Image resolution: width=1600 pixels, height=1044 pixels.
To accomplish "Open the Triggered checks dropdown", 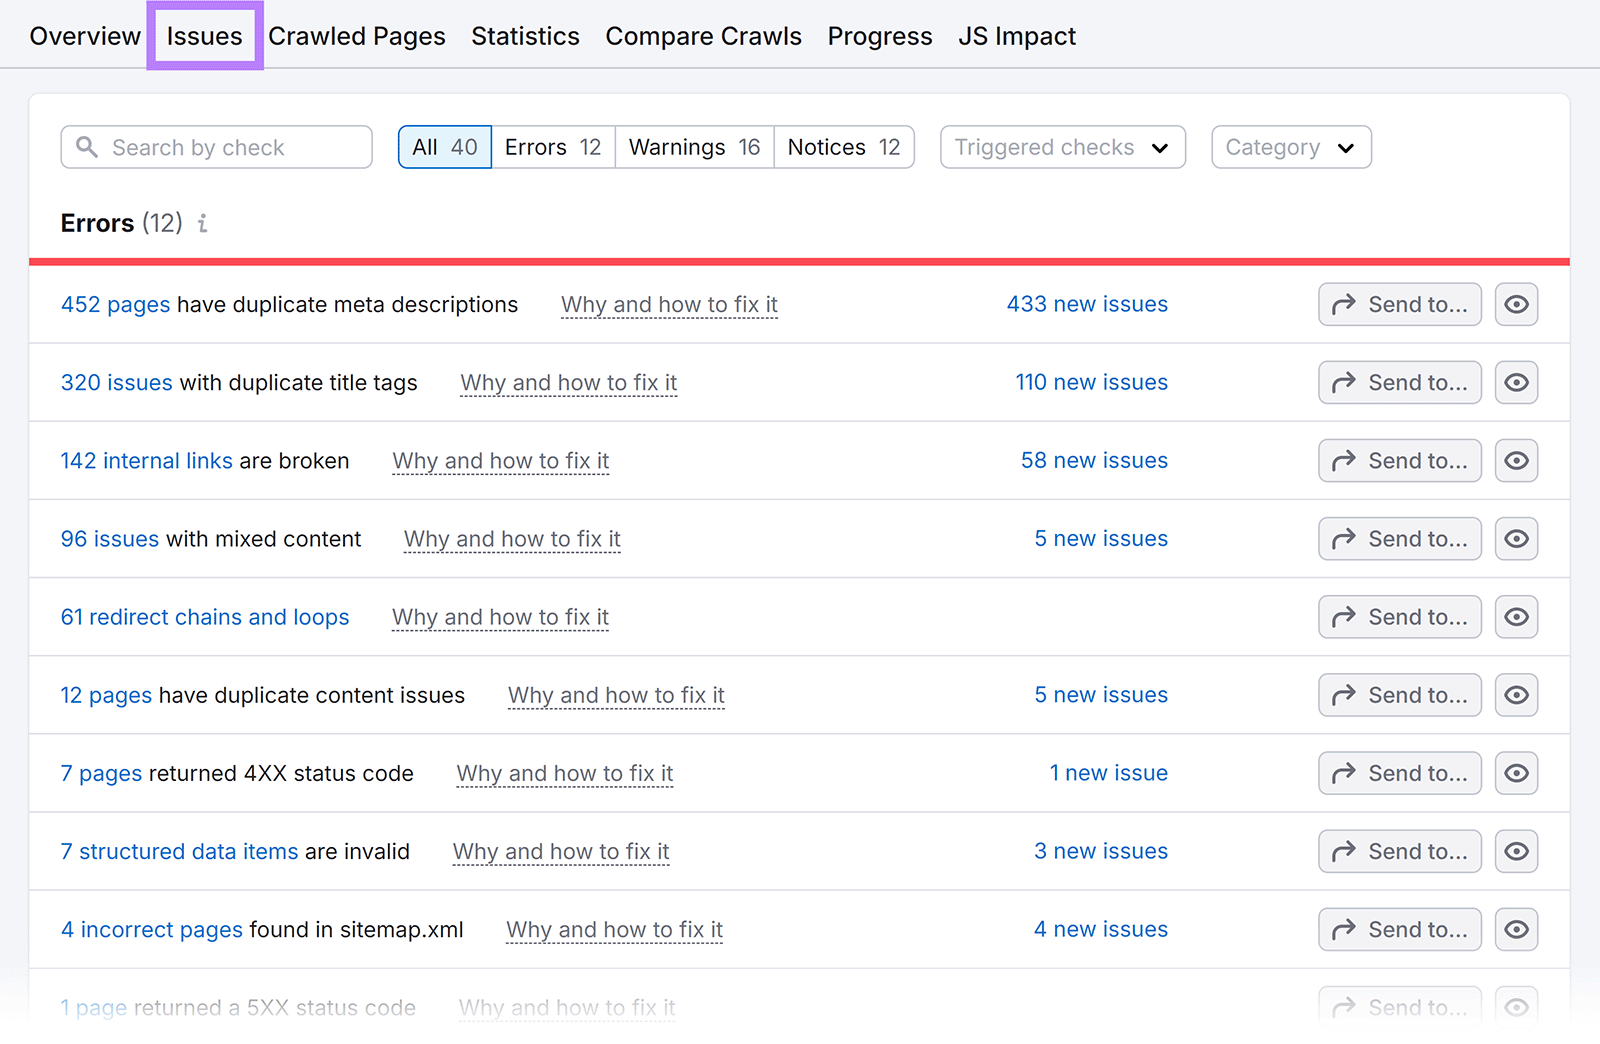I will pyautogui.click(x=1061, y=147).
